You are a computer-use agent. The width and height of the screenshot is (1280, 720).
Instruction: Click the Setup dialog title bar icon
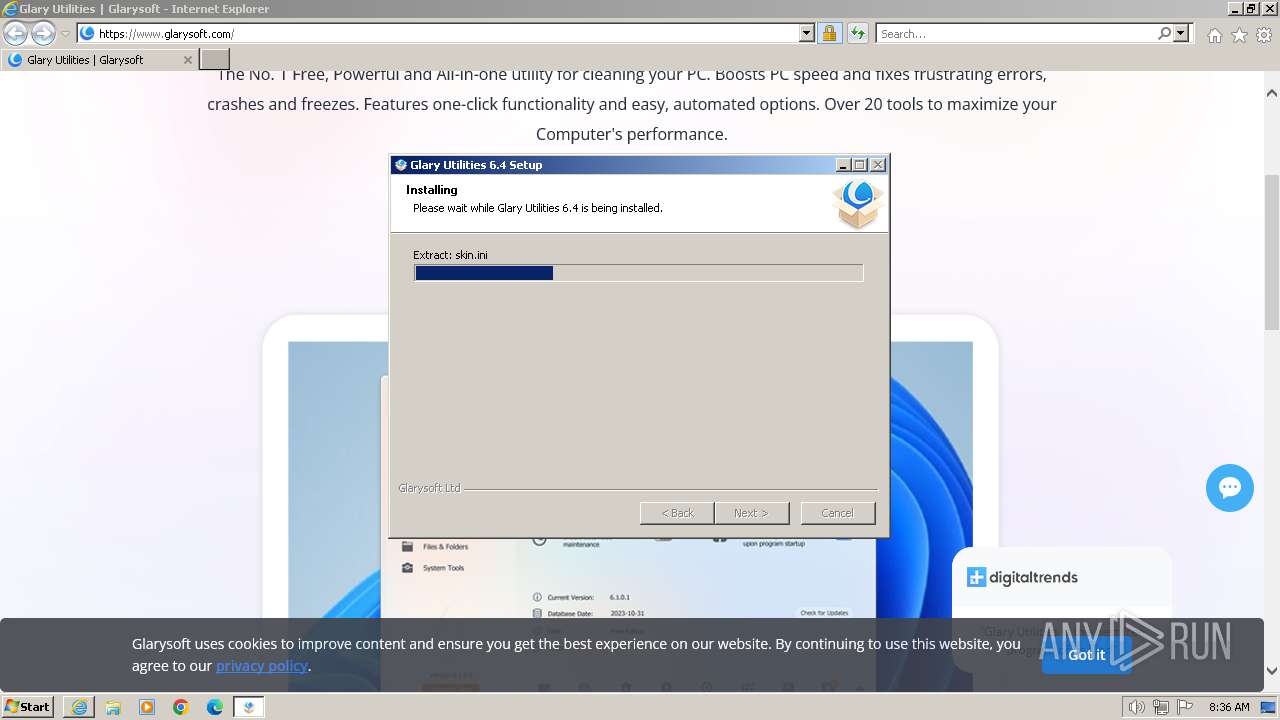coord(401,165)
